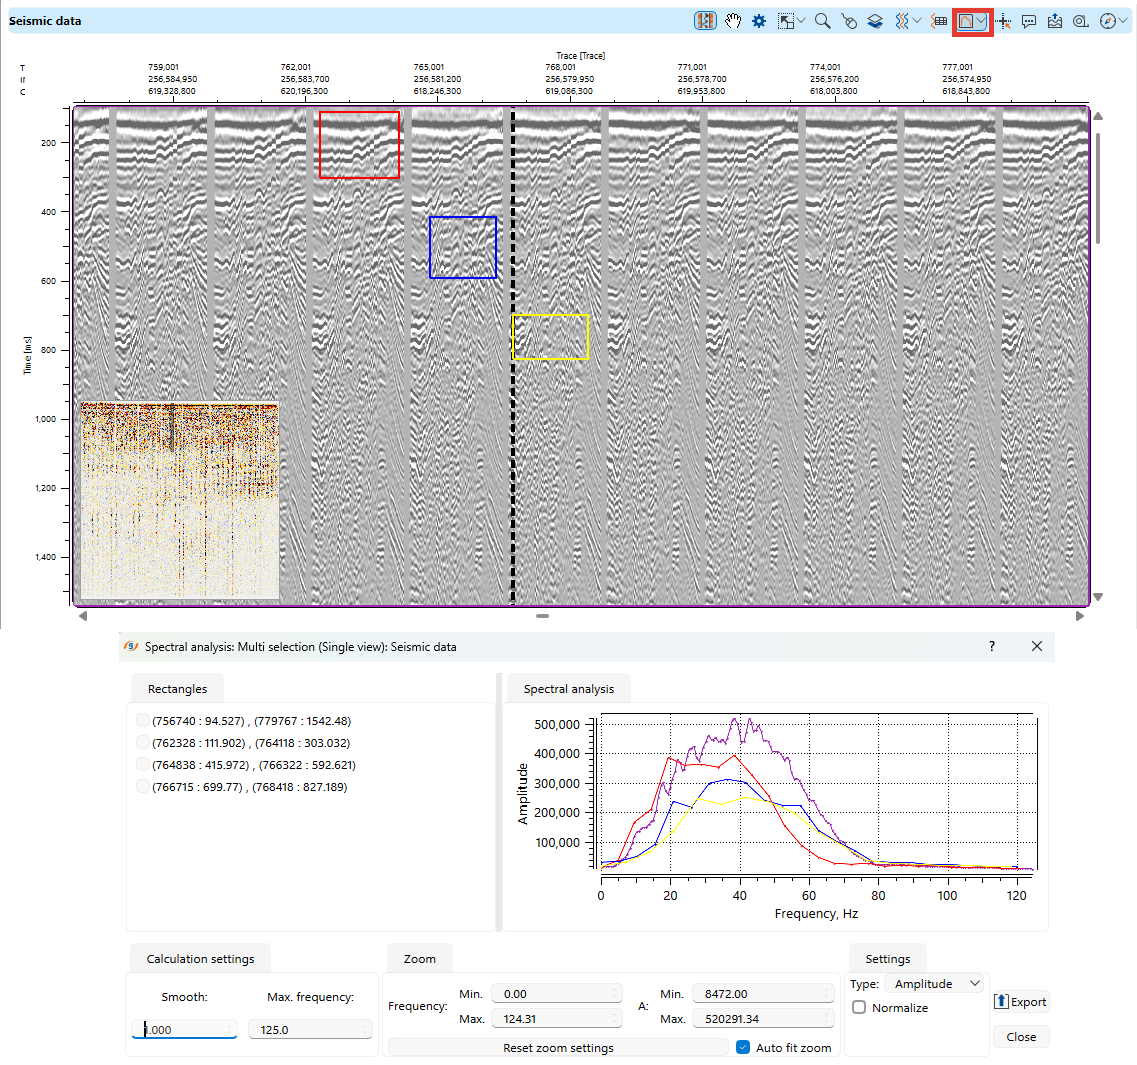
Task: Export the spectral analysis results
Action: (x=1020, y=1001)
